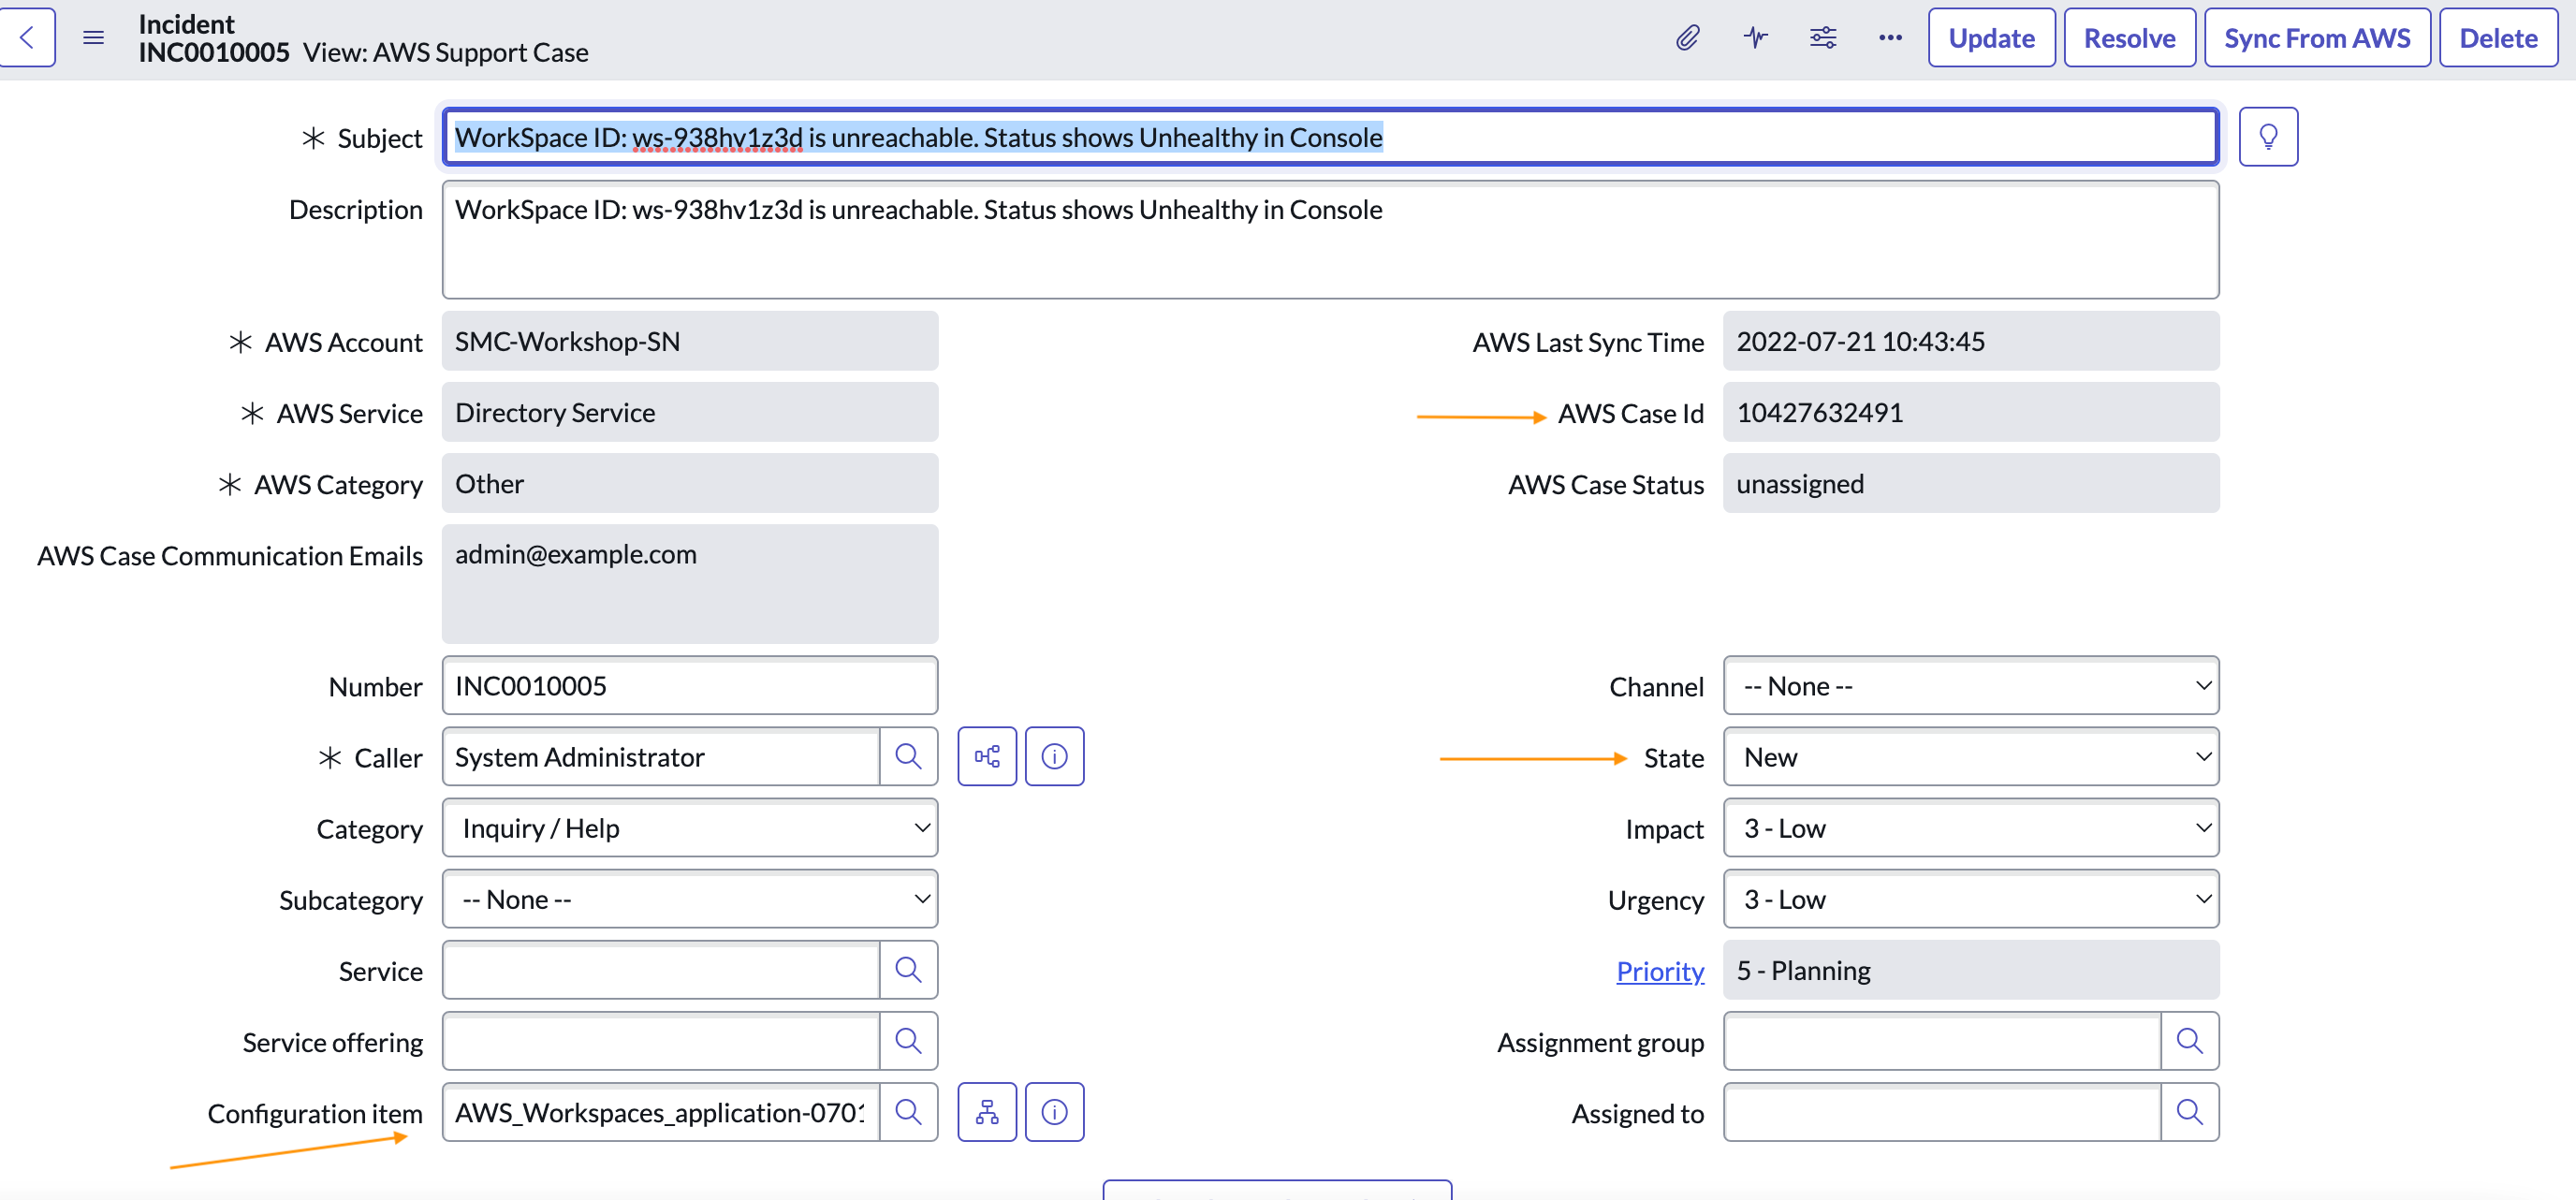Click the relationship map icon for Caller
Screen dimensions: 2576x1200
(x=988, y=756)
